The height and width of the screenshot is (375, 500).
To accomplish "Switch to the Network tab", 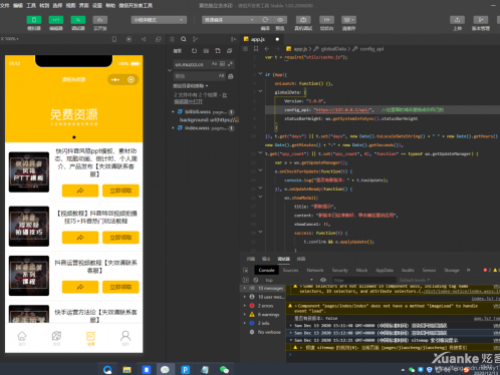I will pos(315,270).
